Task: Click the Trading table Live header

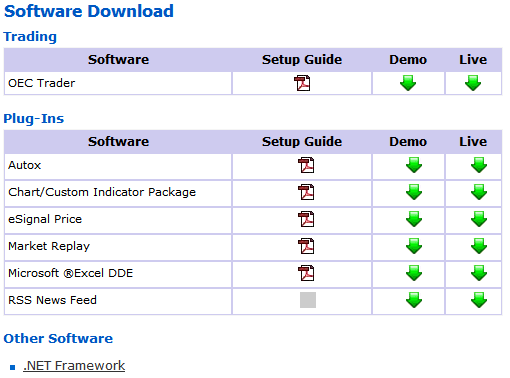Action: point(473,60)
